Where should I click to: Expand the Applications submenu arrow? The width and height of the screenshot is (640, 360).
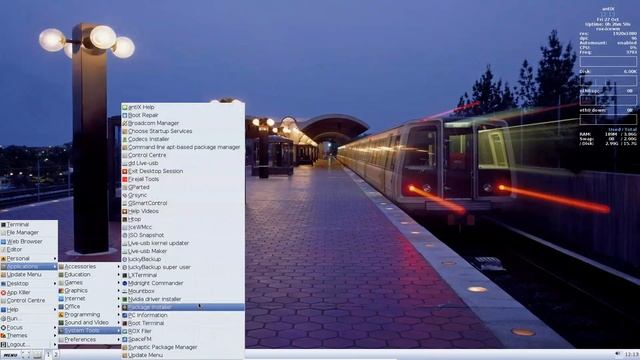tap(55, 267)
